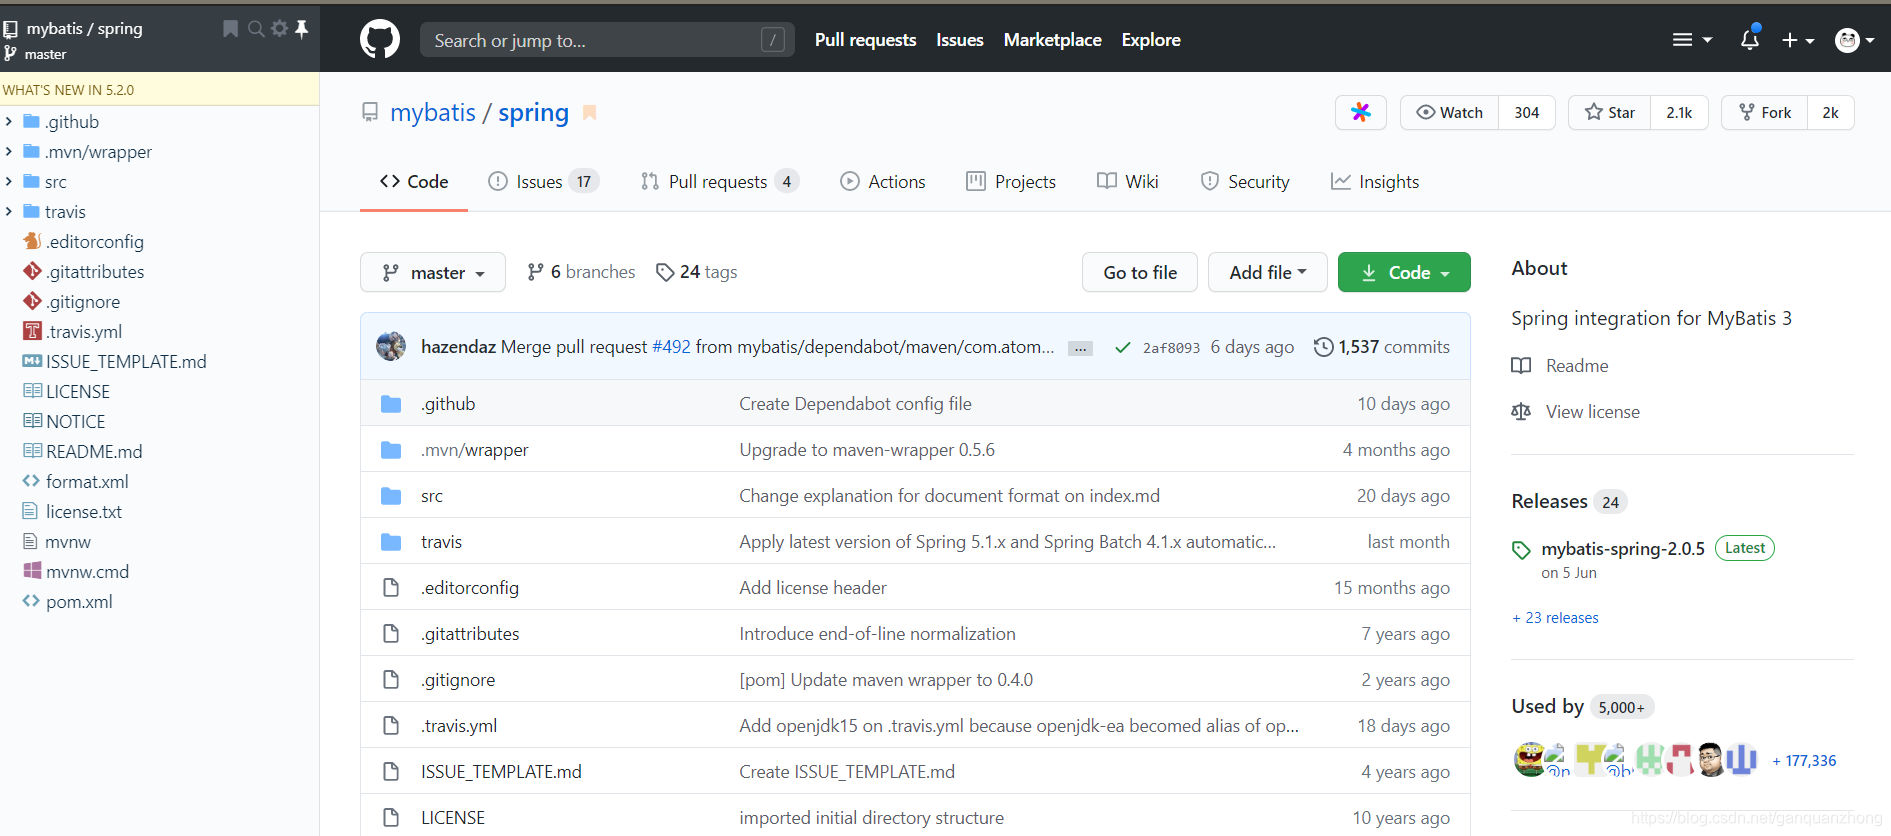Open + 177,336 dependents link

[1804, 761]
